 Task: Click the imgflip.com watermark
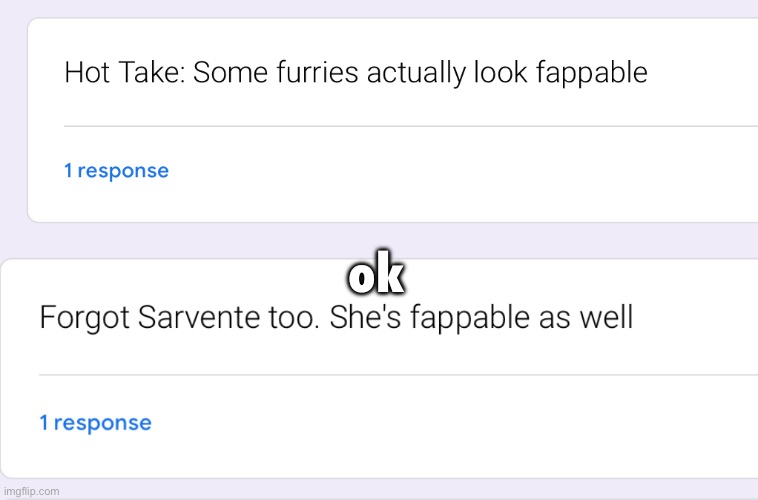[31, 491]
